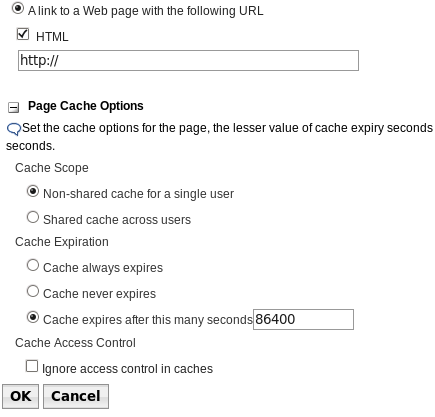Image resolution: width=435 pixels, height=417 pixels.
Task: Choose Cache never expires option
Action: pyautogui.click(x=33, y=291)
